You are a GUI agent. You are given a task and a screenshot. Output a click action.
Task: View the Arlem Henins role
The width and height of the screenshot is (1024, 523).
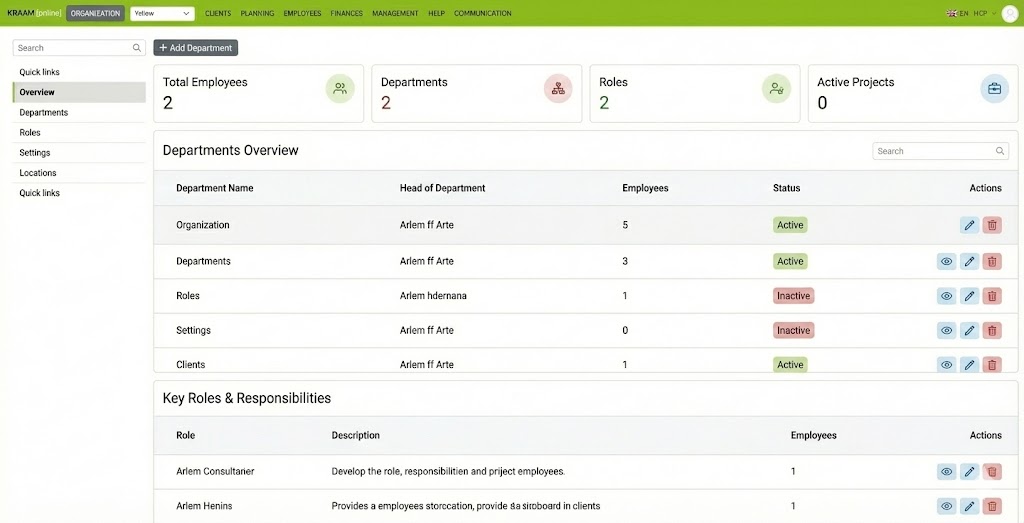click(x=946, y=506)
